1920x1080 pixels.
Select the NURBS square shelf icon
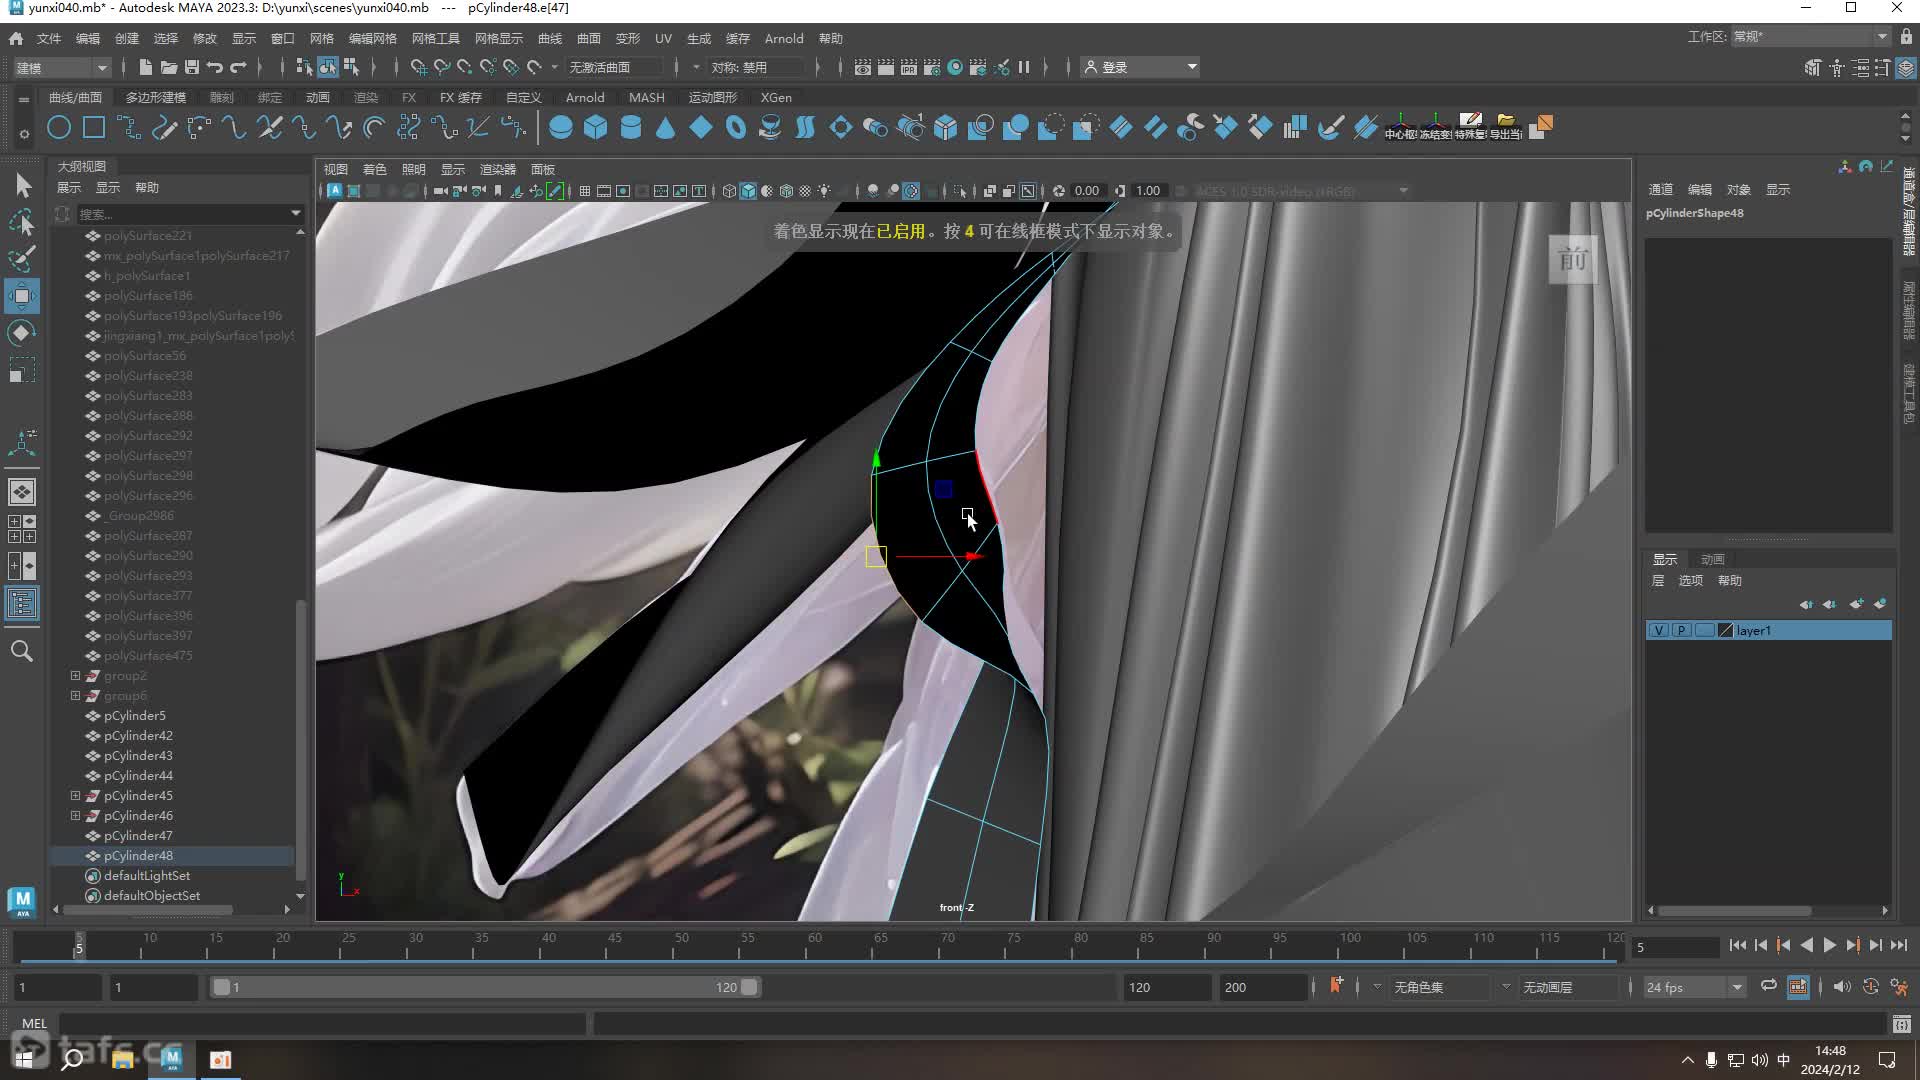(x=94, y=127)
